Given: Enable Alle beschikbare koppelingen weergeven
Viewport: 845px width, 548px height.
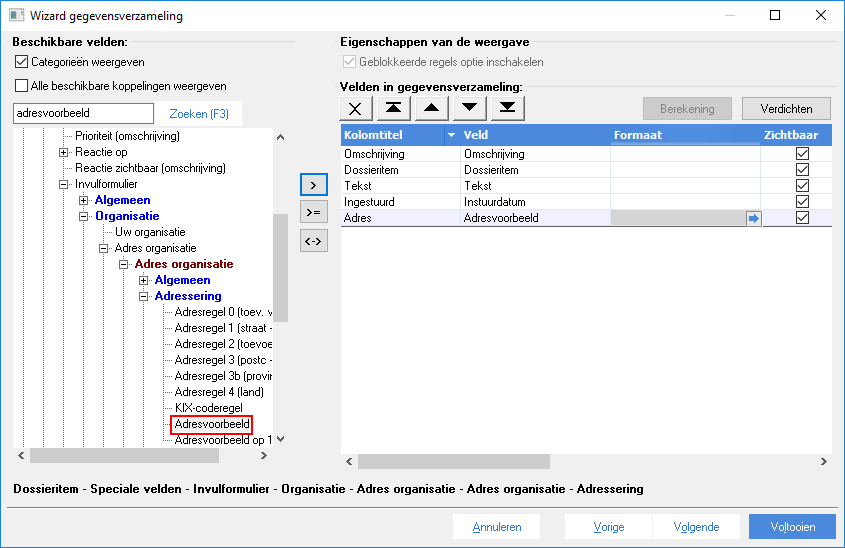Looking at the screenshot, I should pyautogui.click(x=22, y=86).
